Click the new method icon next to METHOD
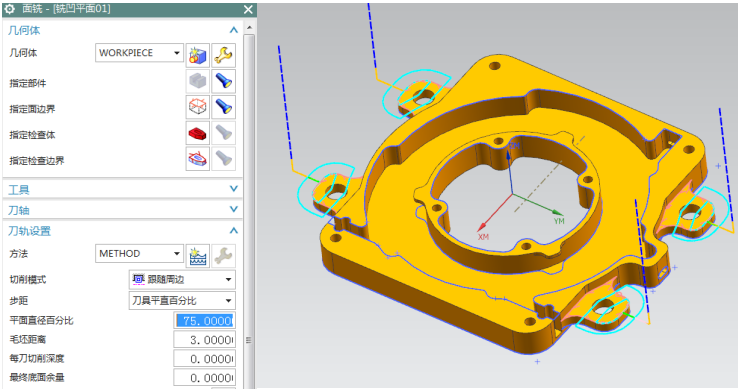The image size is (738, 390). coord(198,256)
